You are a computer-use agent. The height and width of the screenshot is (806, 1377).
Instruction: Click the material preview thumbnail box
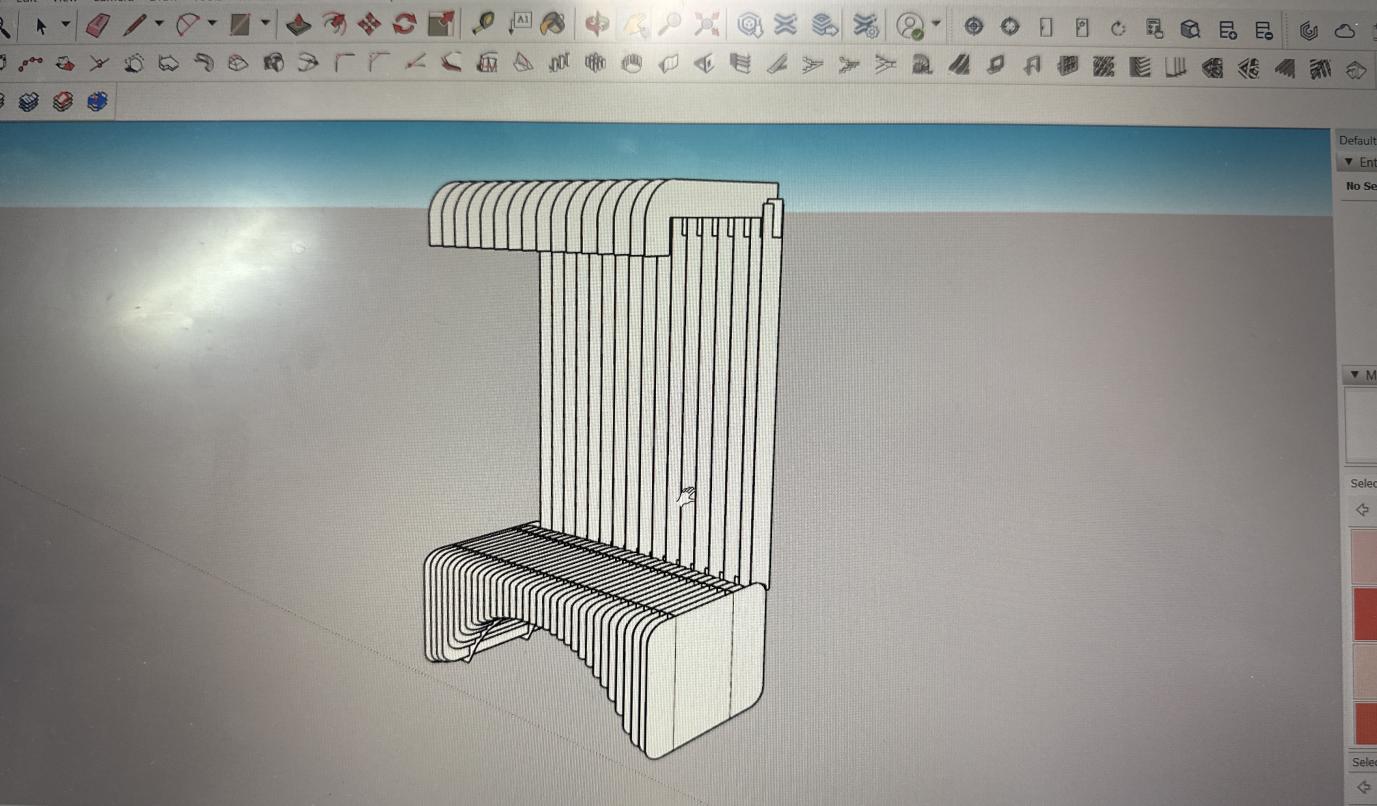pyautogui.click(x=1361, y=426)
